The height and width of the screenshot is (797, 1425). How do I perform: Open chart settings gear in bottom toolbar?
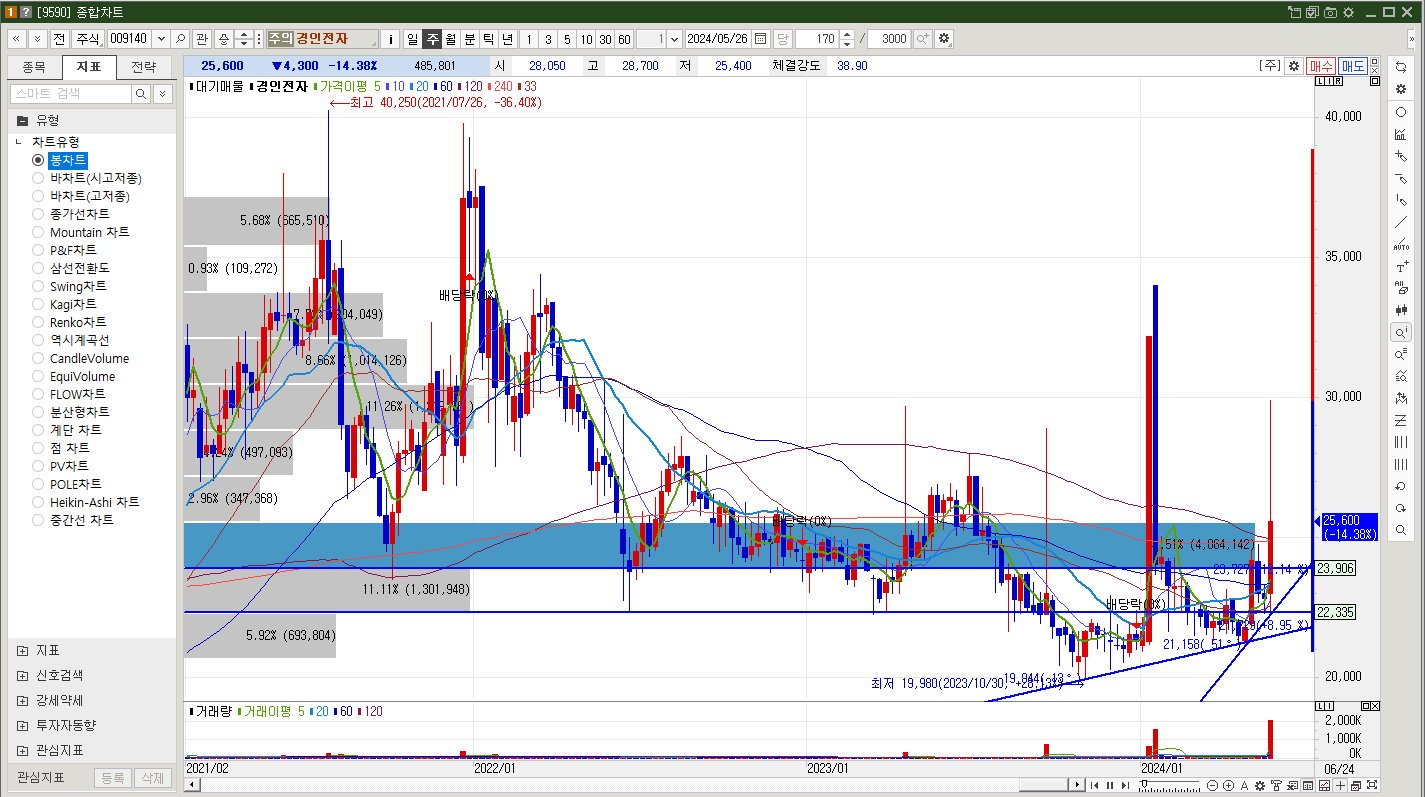pos(1260,786)
